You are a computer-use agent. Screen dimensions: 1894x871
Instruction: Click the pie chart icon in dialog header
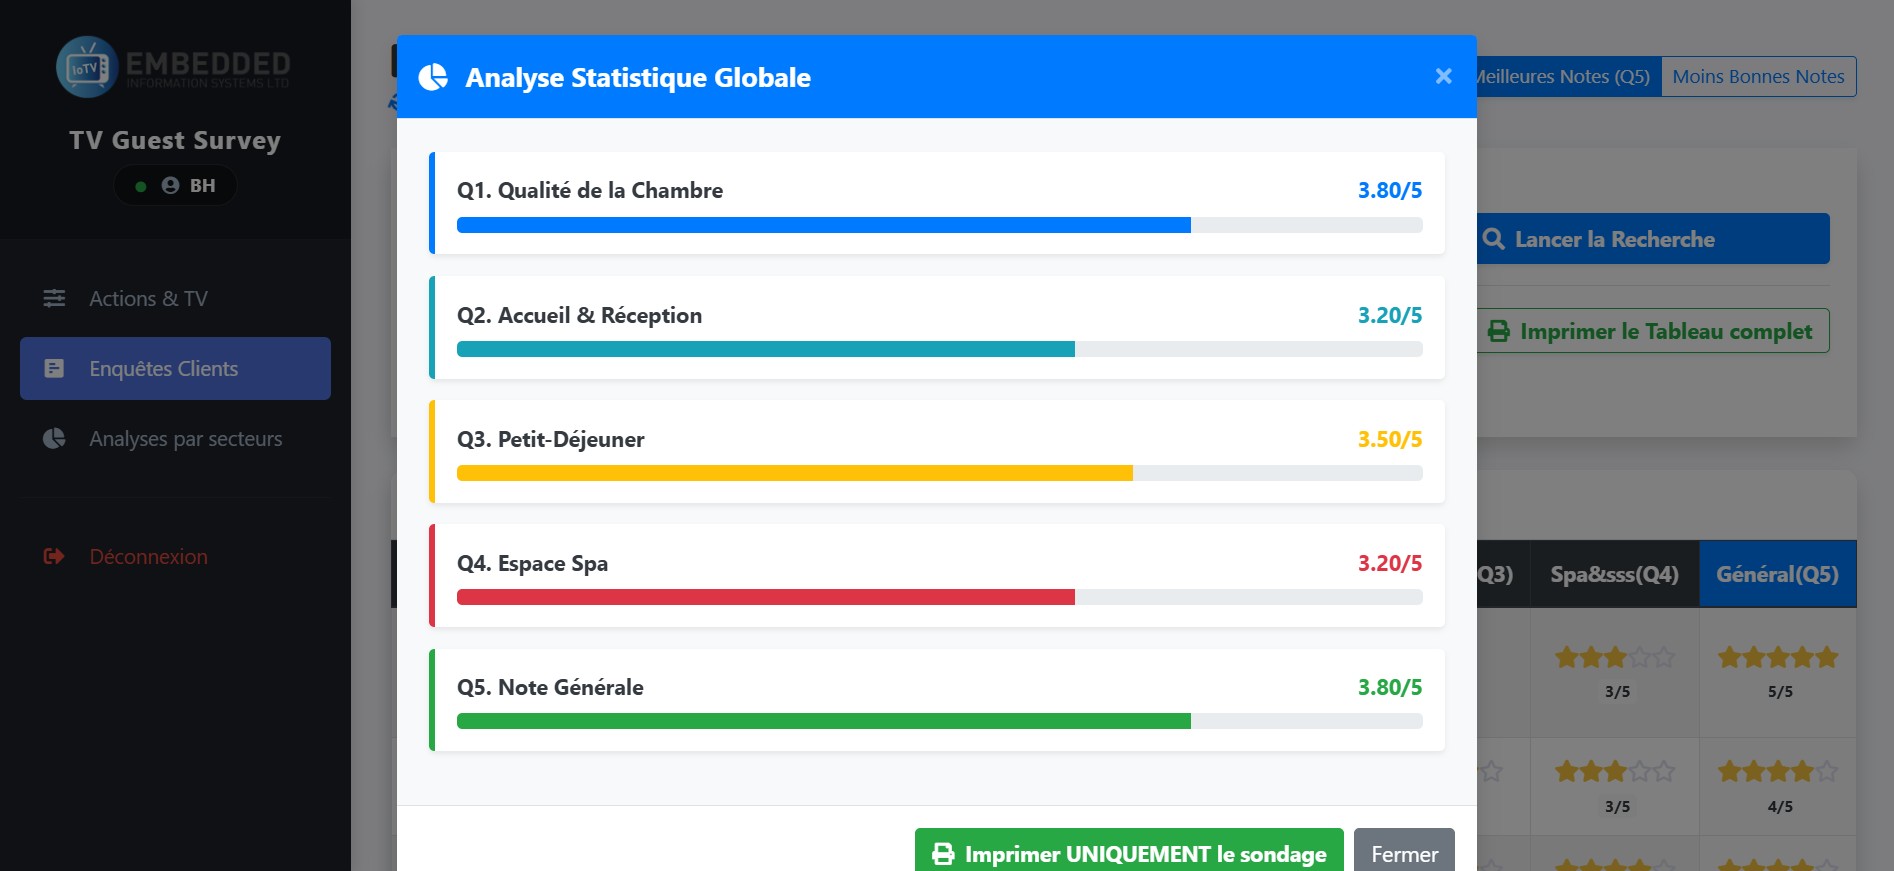click(x=433, y=77)
